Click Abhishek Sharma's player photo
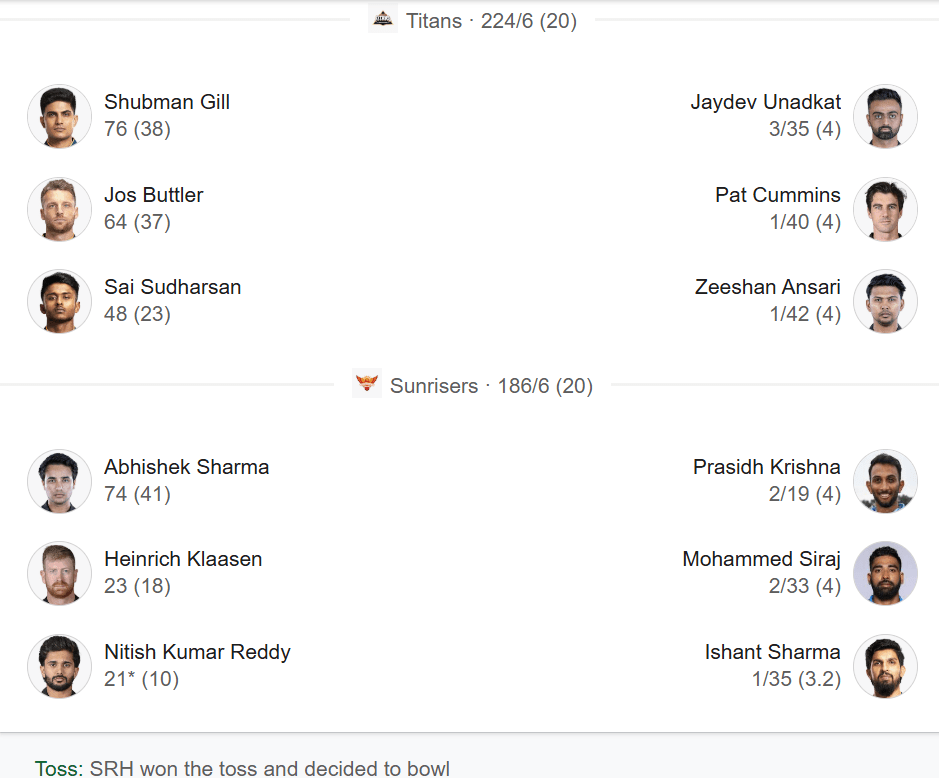Image resolution: width=939 pixels, height=778 pixels. point(60,481)
